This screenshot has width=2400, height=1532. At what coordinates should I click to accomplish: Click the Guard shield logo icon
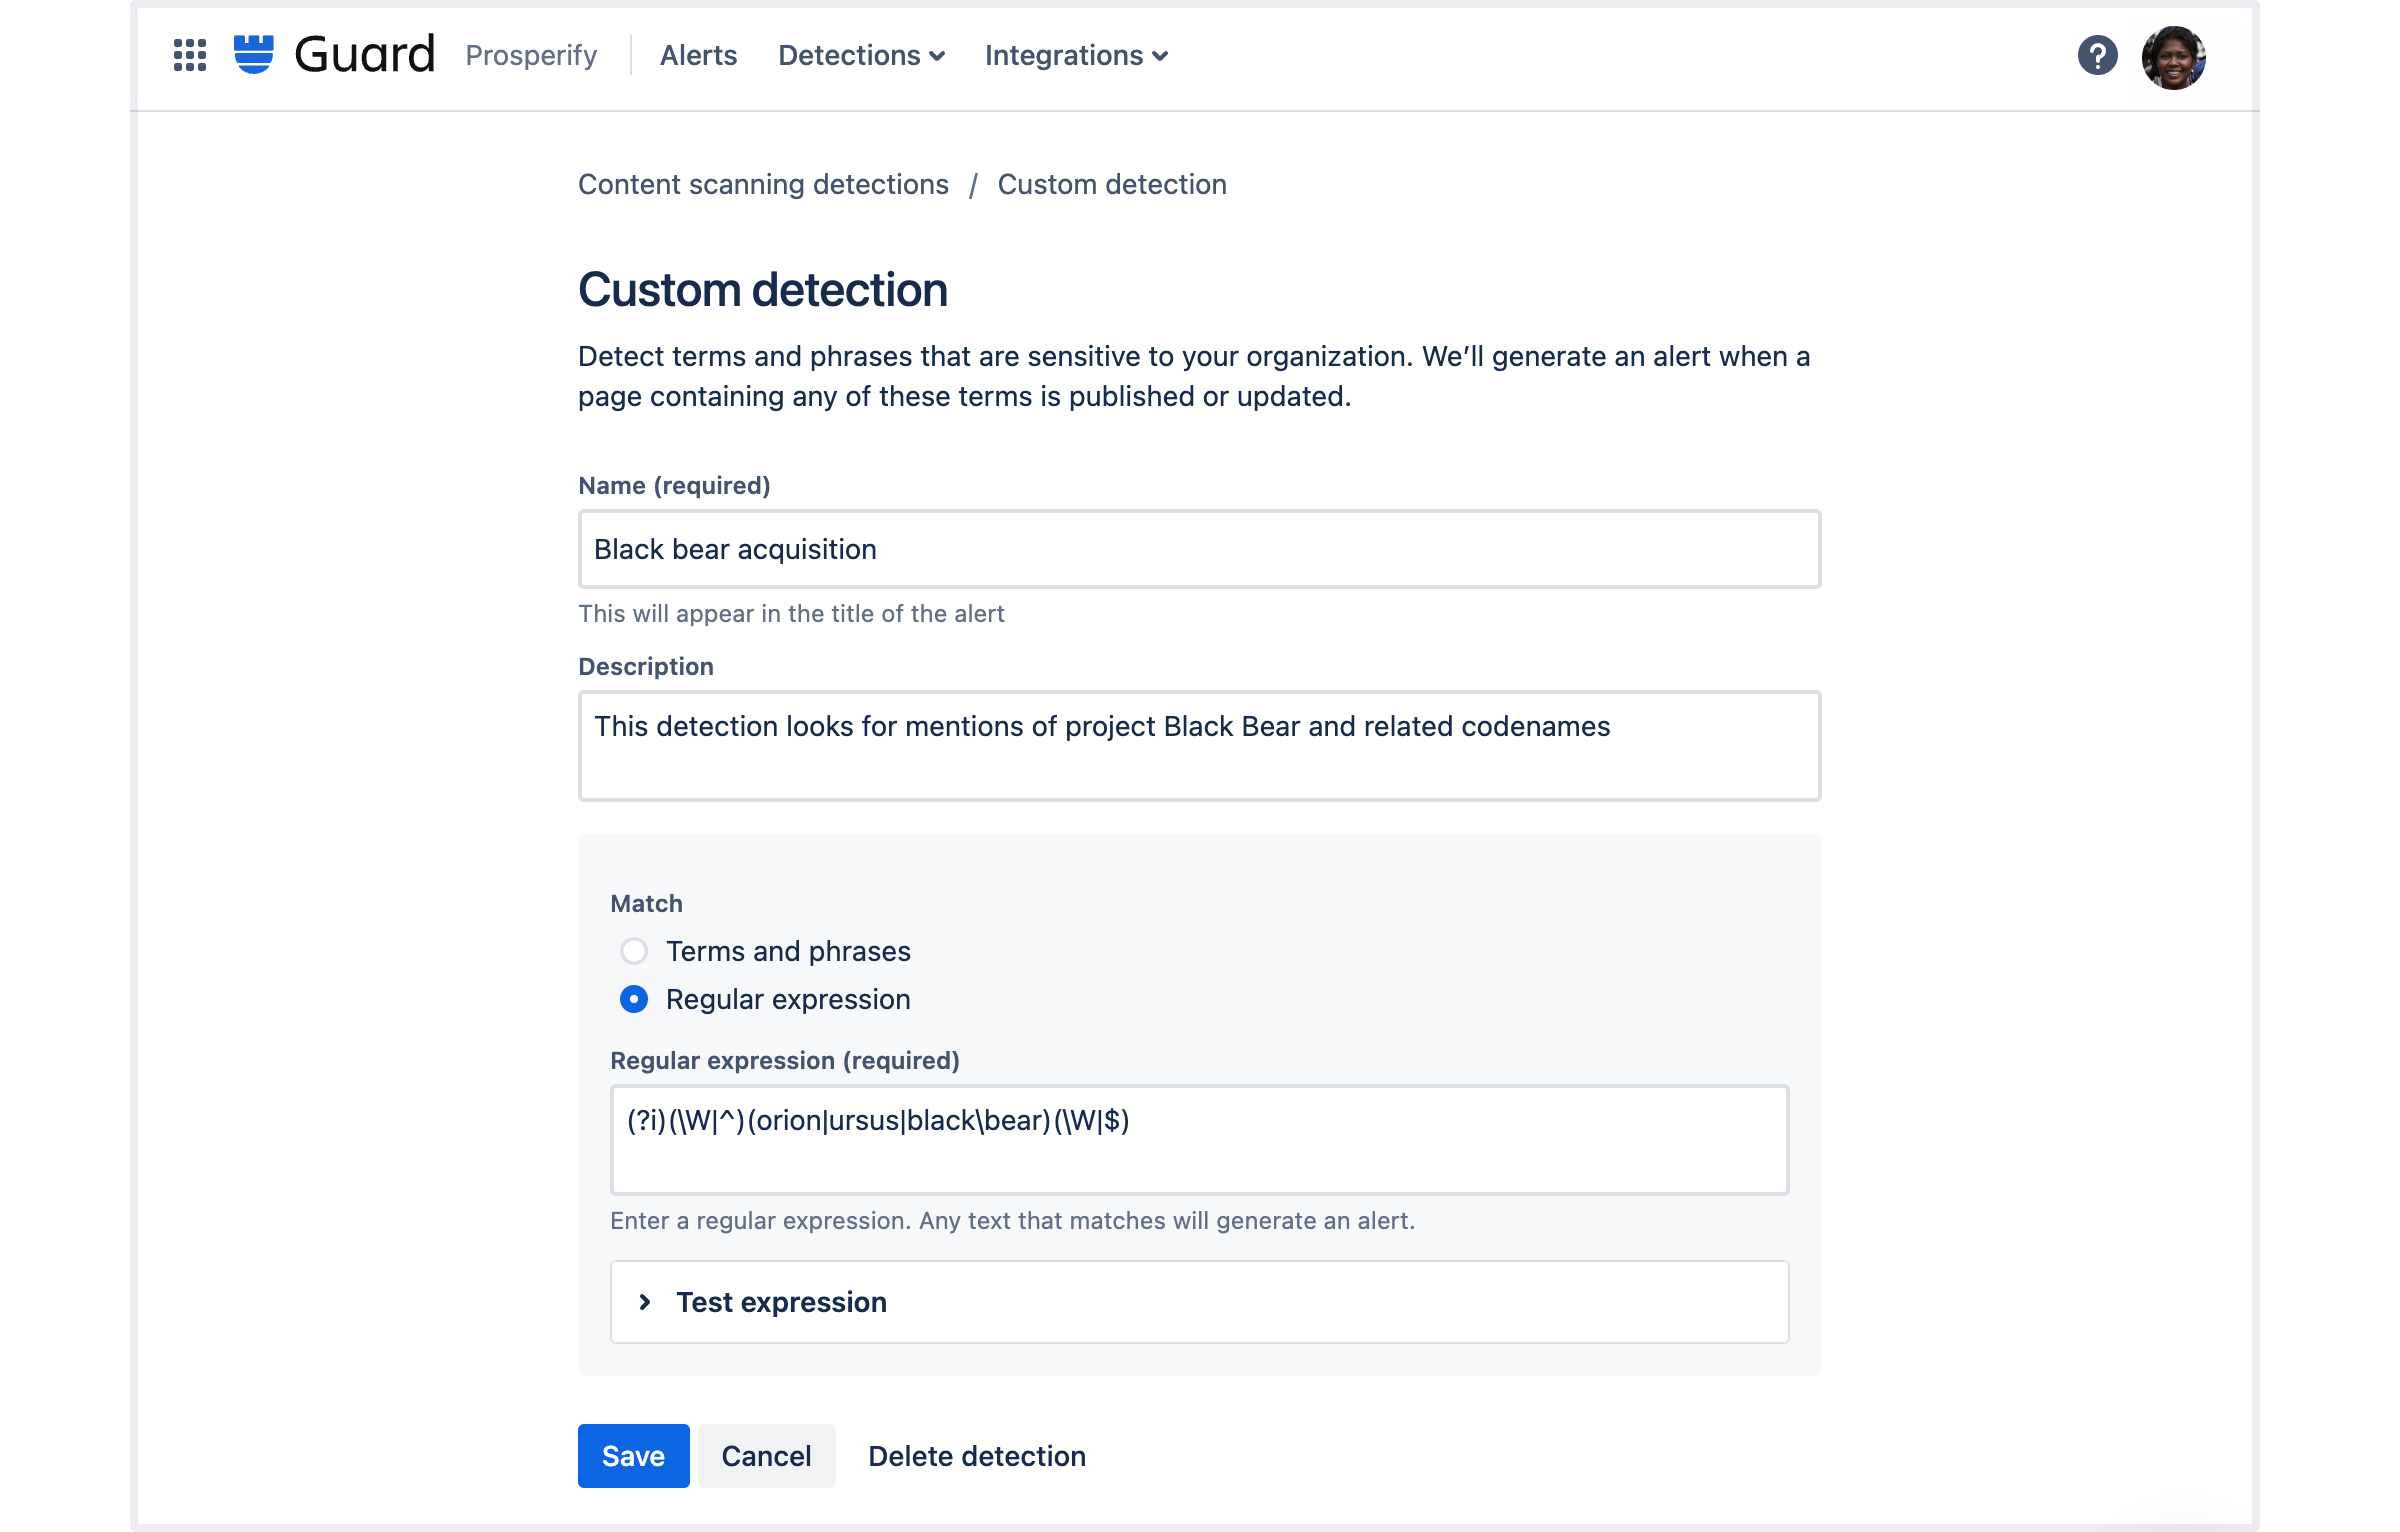(253, 54)
